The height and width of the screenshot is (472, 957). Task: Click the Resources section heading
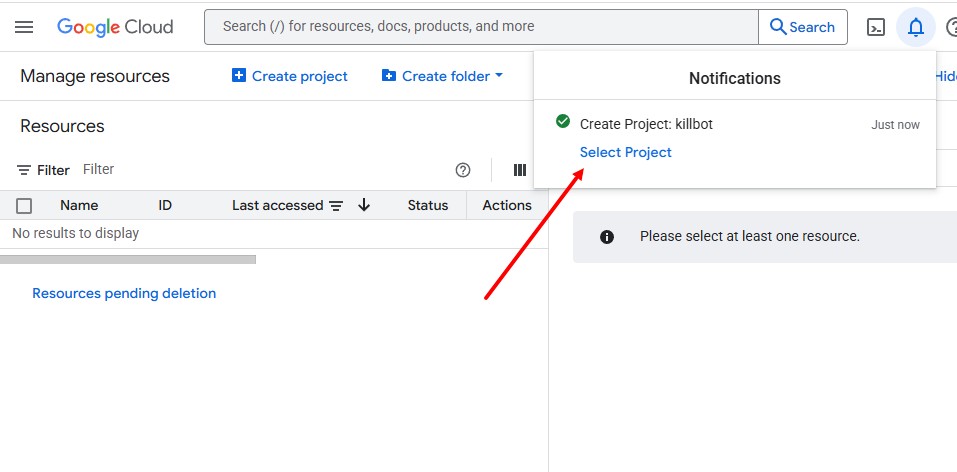tap(62, 126)
